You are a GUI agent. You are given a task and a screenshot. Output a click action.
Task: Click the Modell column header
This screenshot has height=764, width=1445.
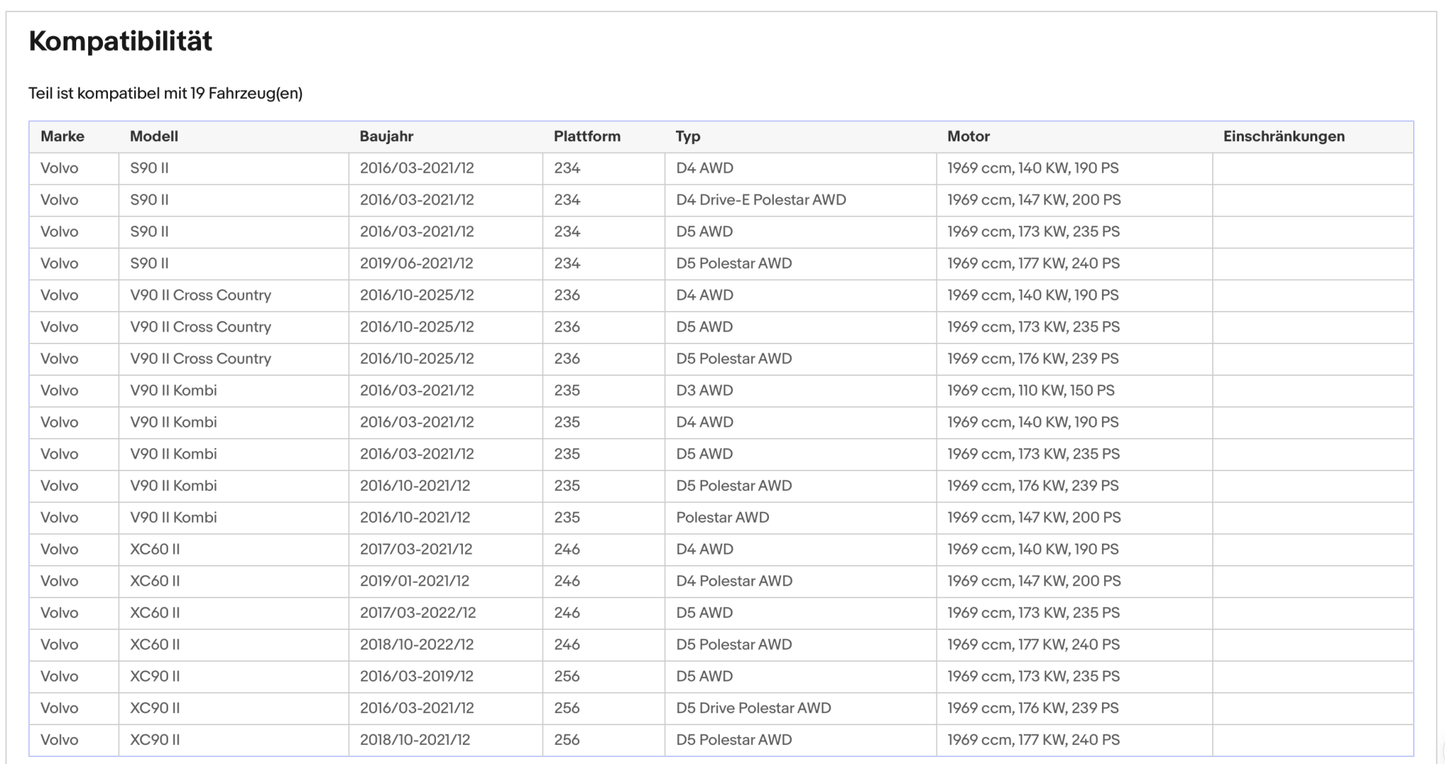[x=154, y=137]
